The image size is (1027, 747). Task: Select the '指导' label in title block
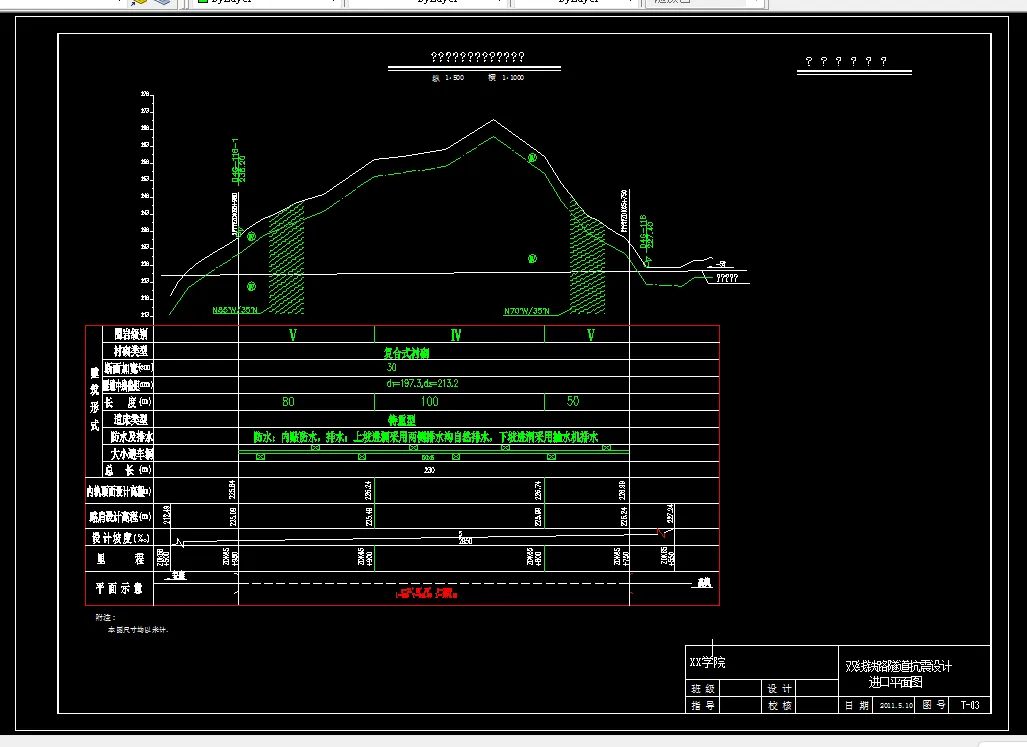pyautogui.click(x=703, y=706)
